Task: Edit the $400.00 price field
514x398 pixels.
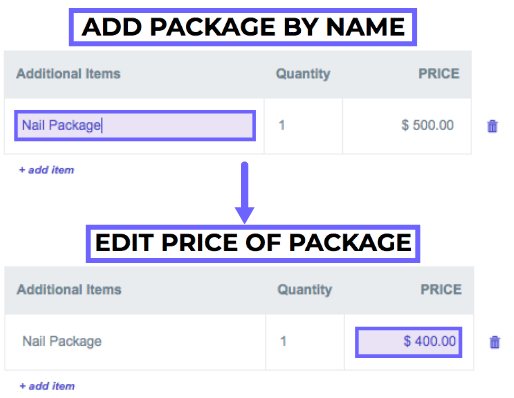Action: [x=409, y=342]
